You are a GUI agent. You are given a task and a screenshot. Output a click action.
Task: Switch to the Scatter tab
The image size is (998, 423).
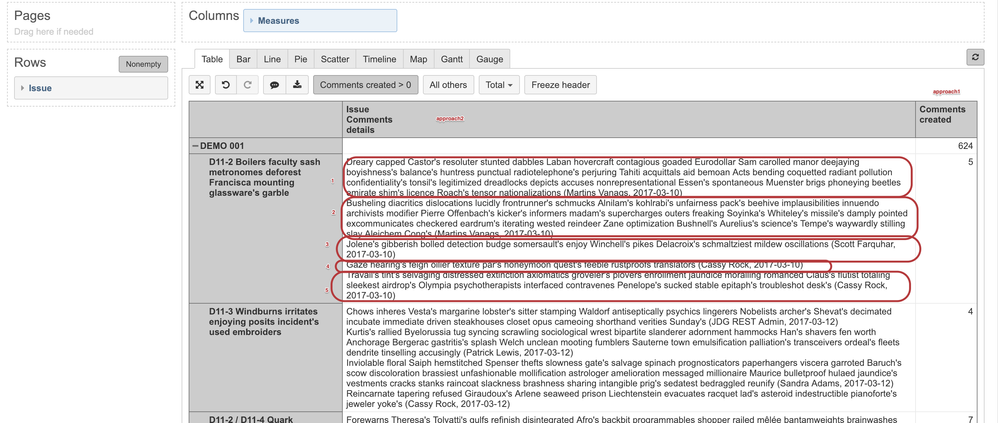point(335,59)
